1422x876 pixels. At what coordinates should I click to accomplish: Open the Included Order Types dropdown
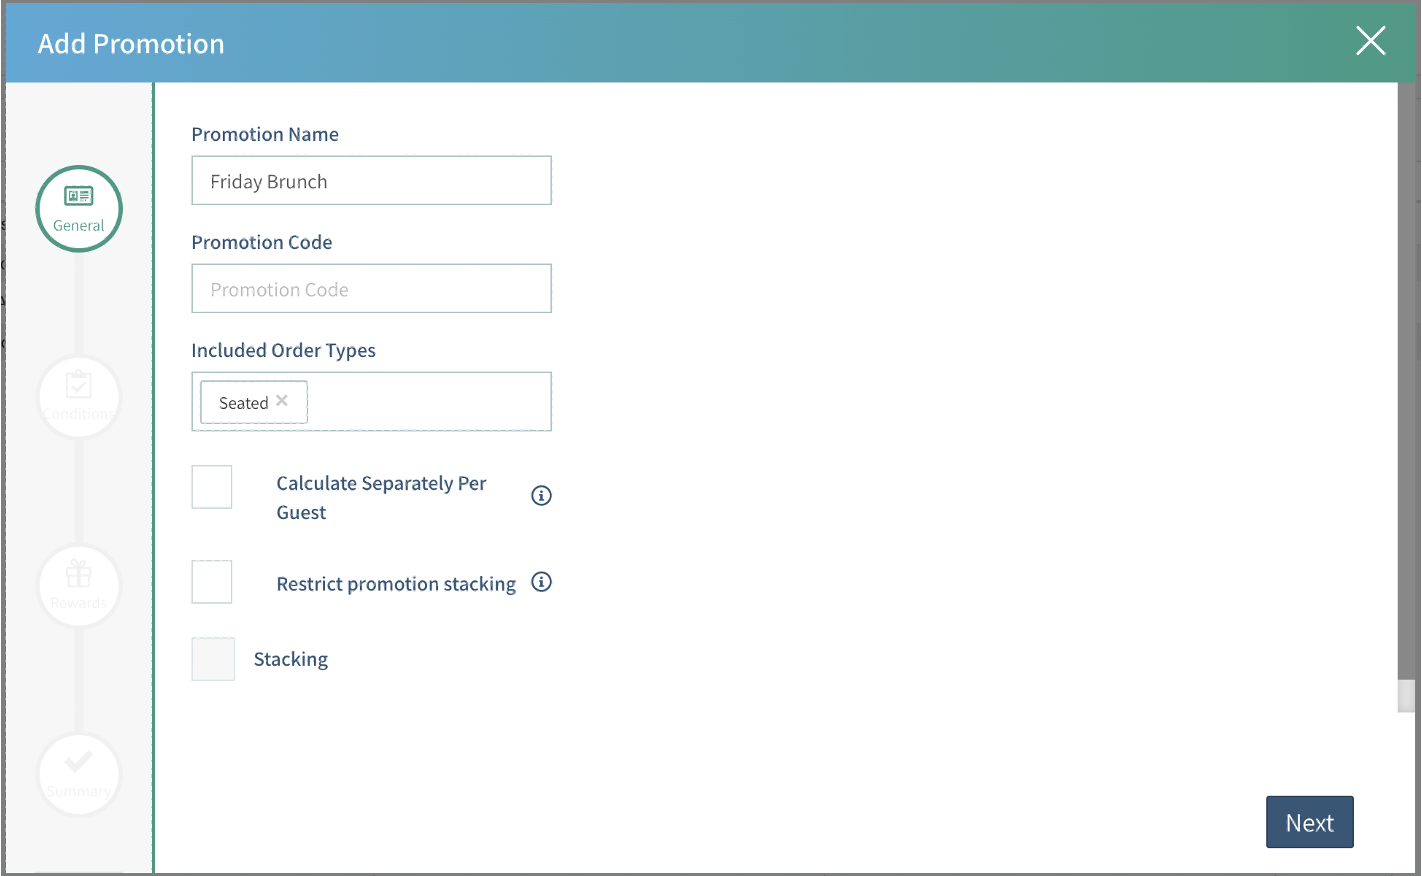coord(430,402)
